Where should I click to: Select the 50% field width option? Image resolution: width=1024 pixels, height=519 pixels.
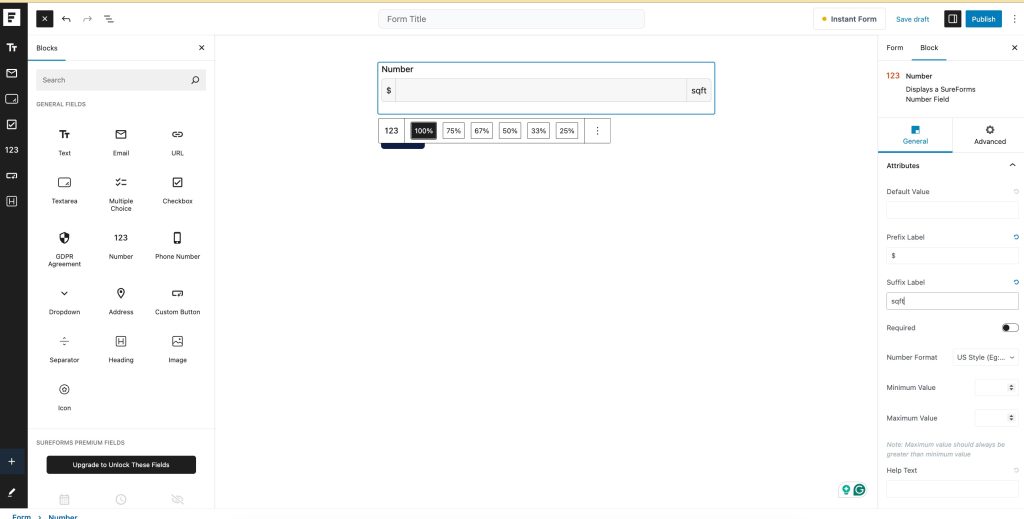[x=510, y=131]
